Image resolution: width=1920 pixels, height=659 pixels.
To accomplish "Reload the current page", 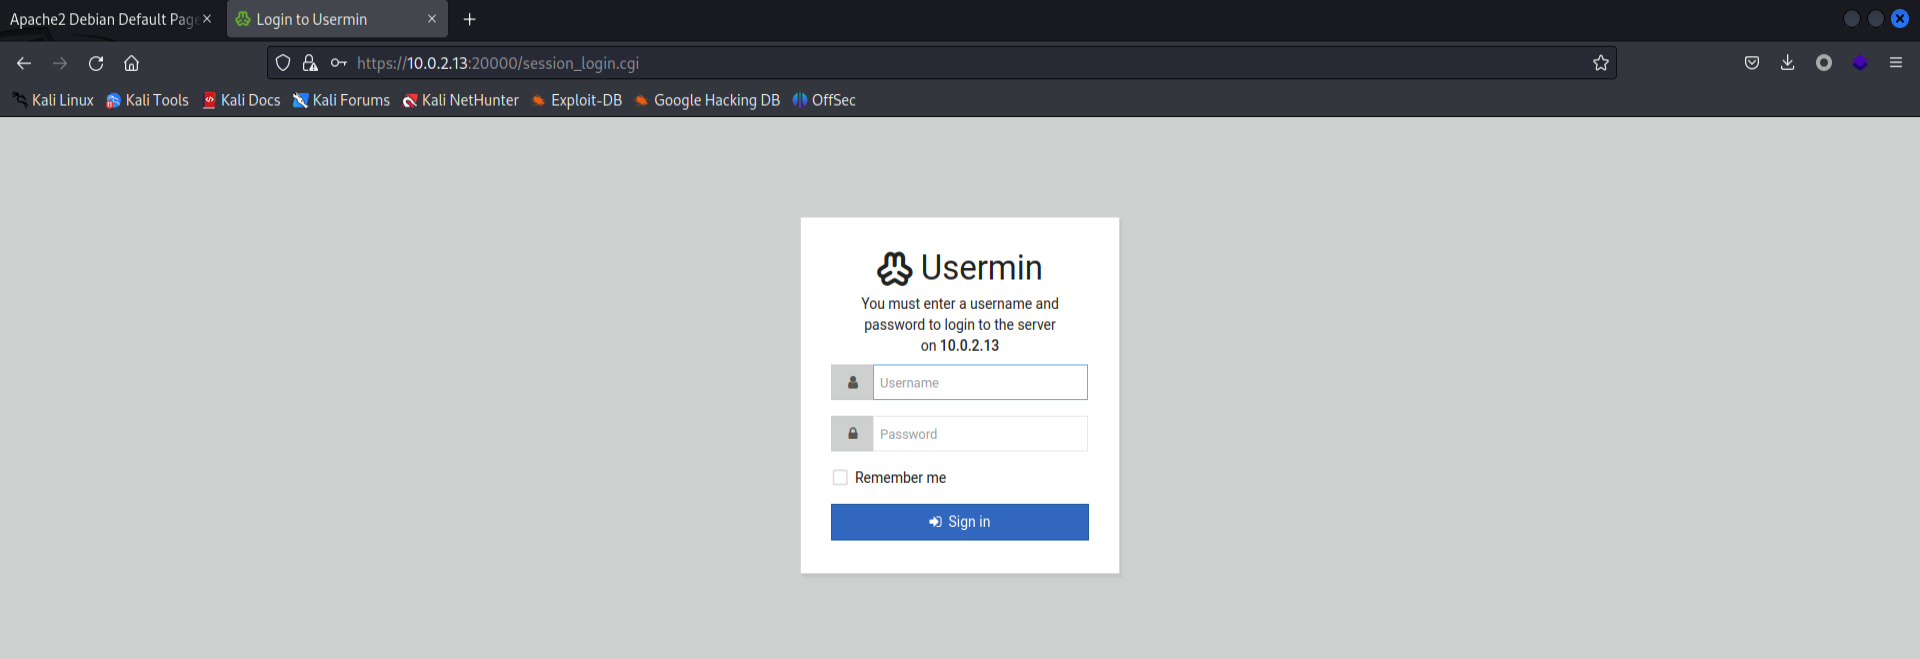I will 96,63.
